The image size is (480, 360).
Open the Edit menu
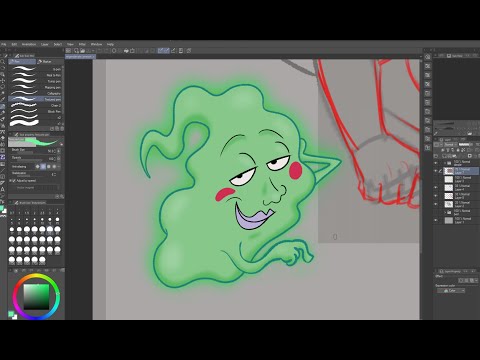[14, 44]
